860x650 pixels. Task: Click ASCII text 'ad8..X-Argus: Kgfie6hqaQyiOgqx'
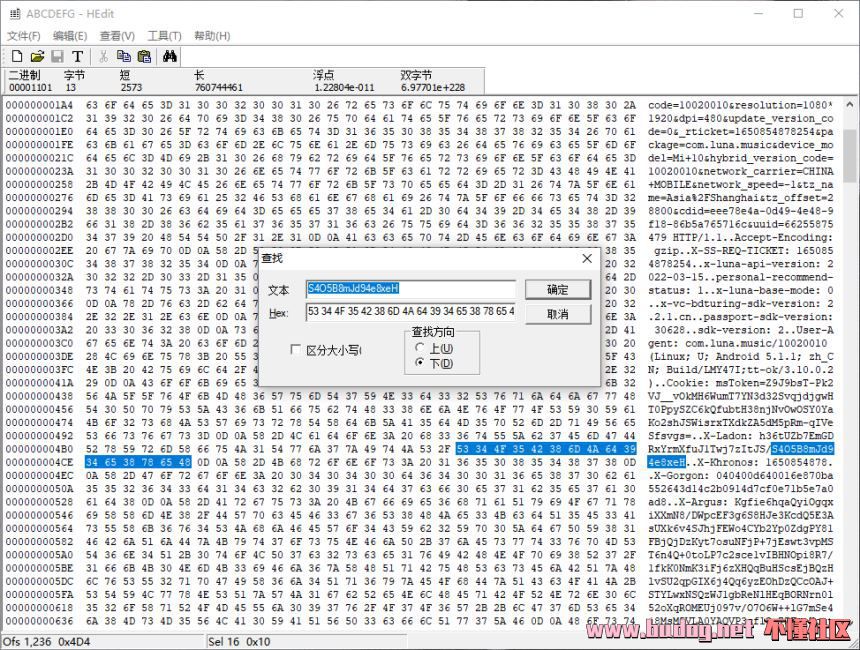[741, 502]
